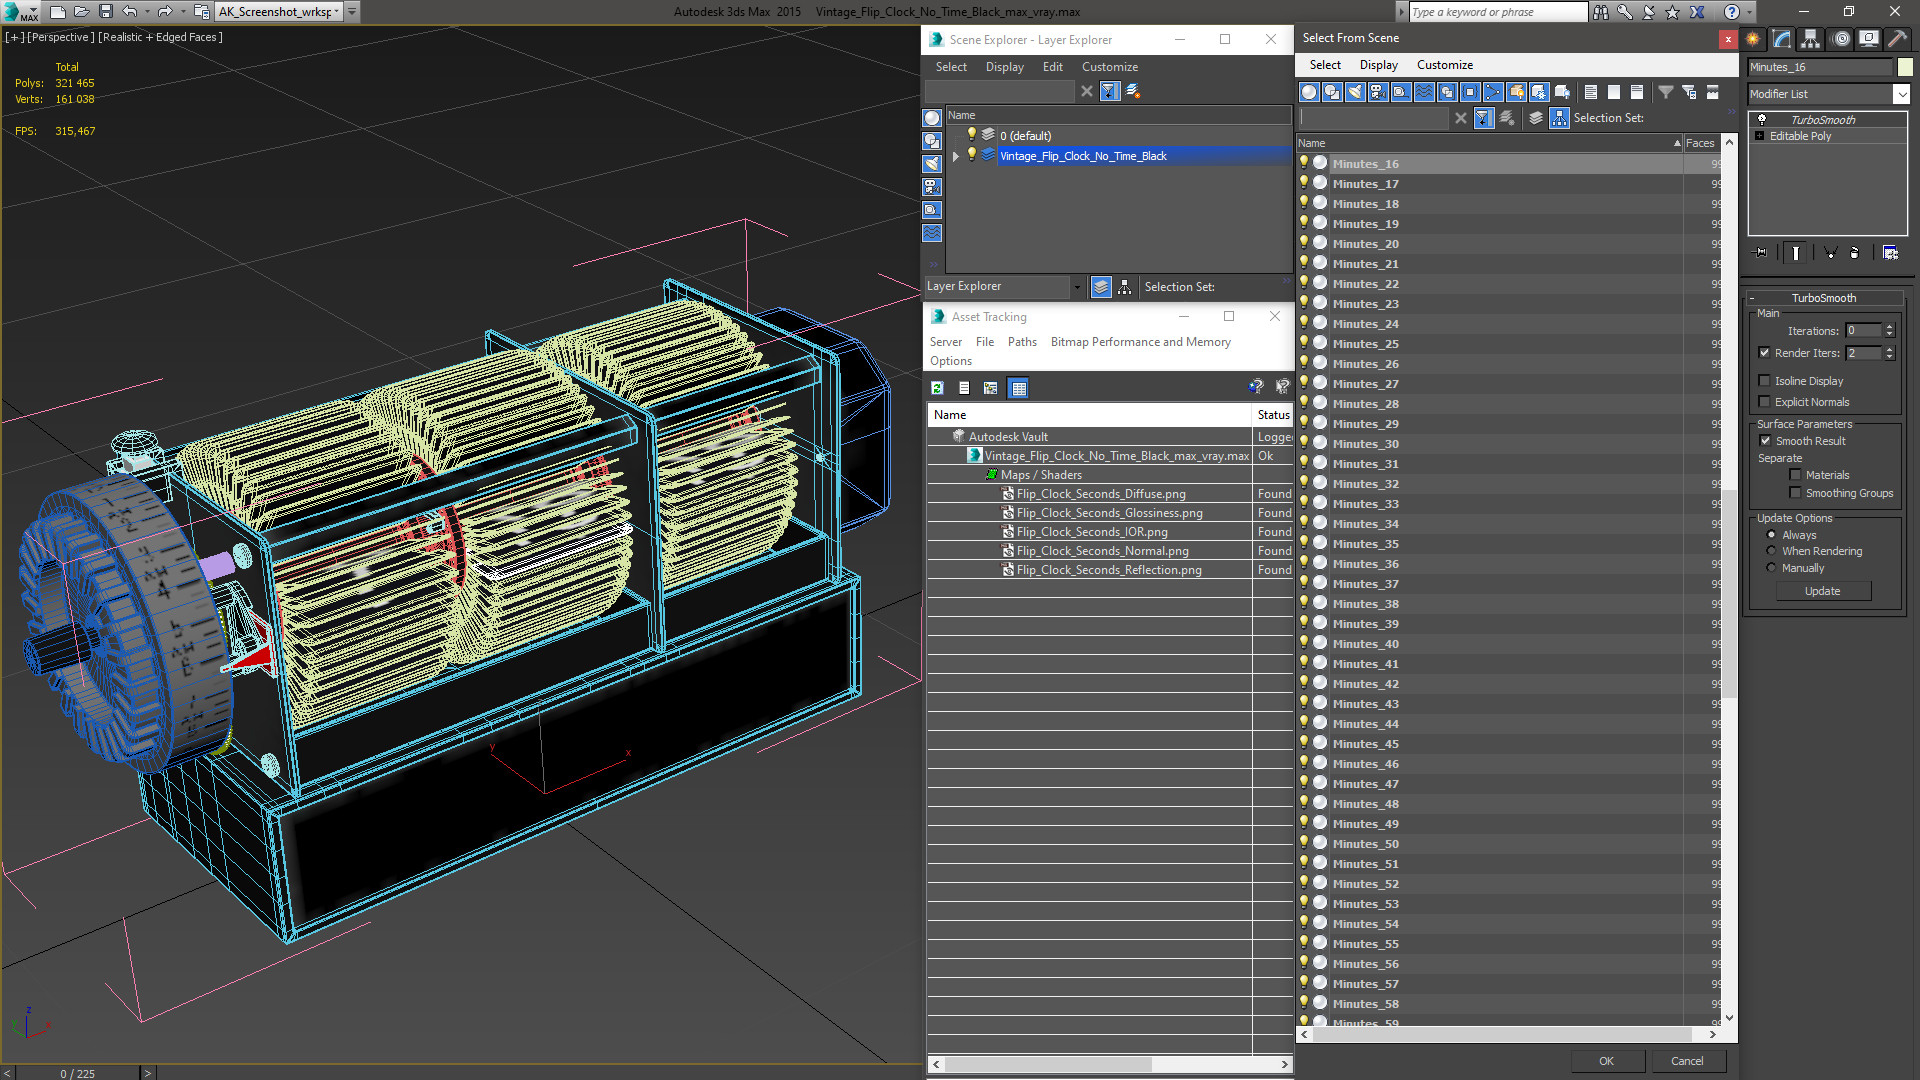Open the Hierarchy panel tab
The height and width of the screenshot is (1080, 1920).
[x=1811, y=39]
